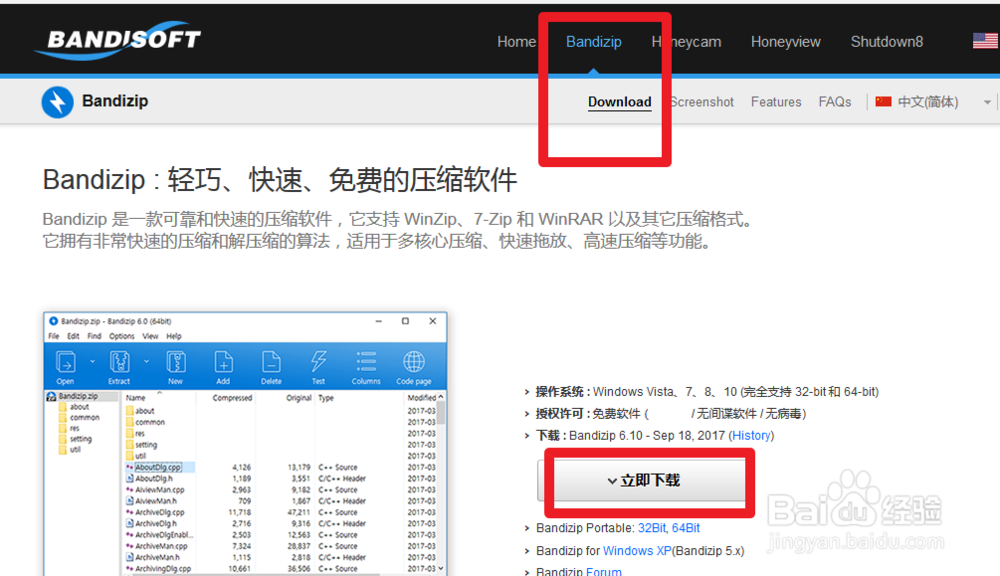Open the FAQs sub-tab
The image size is (1000, 576).
[835, 102]
